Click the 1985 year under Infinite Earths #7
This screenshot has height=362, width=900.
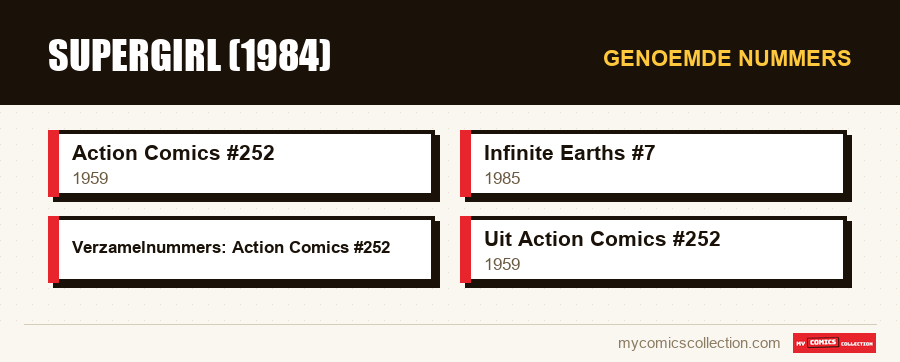(502, 178)
